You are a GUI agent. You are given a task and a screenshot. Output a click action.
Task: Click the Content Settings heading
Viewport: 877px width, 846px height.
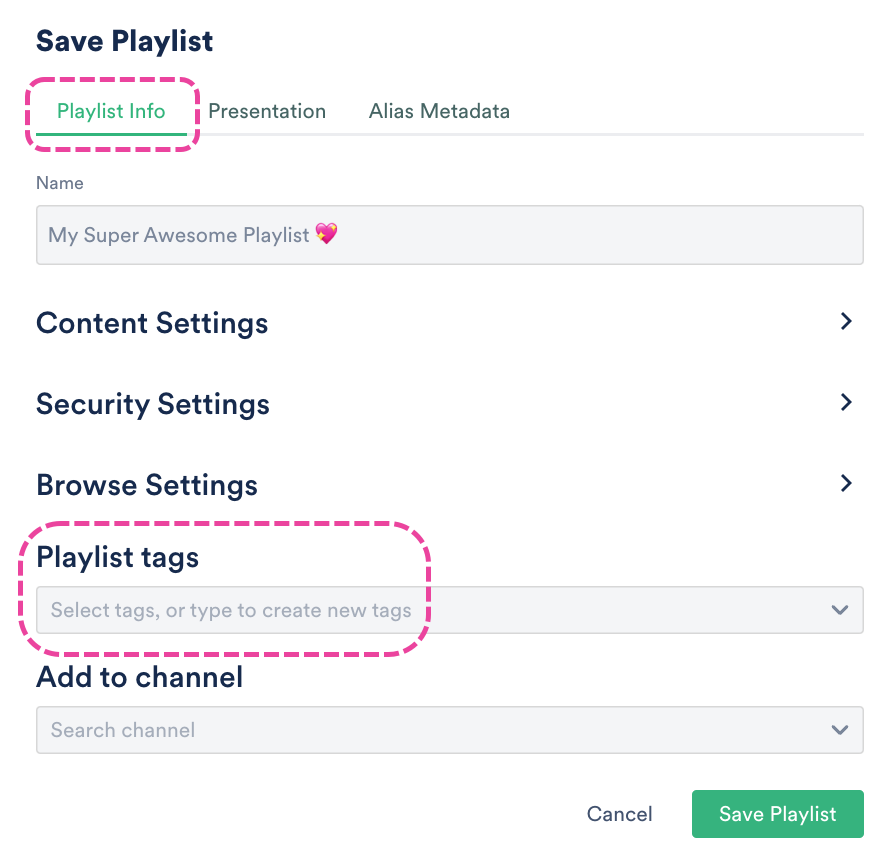[x=152, y=324]
